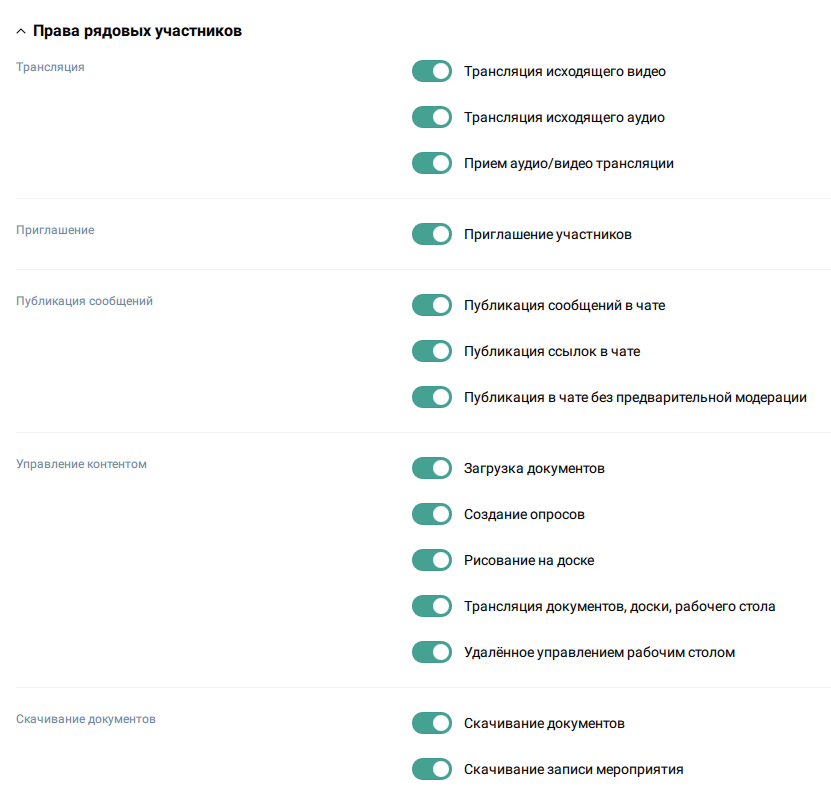This screenshot has height=793, width=831.
Task: Switch off Удалённое управлением рабочим столом
Action: pyautogui.click(x=432, y=652)
